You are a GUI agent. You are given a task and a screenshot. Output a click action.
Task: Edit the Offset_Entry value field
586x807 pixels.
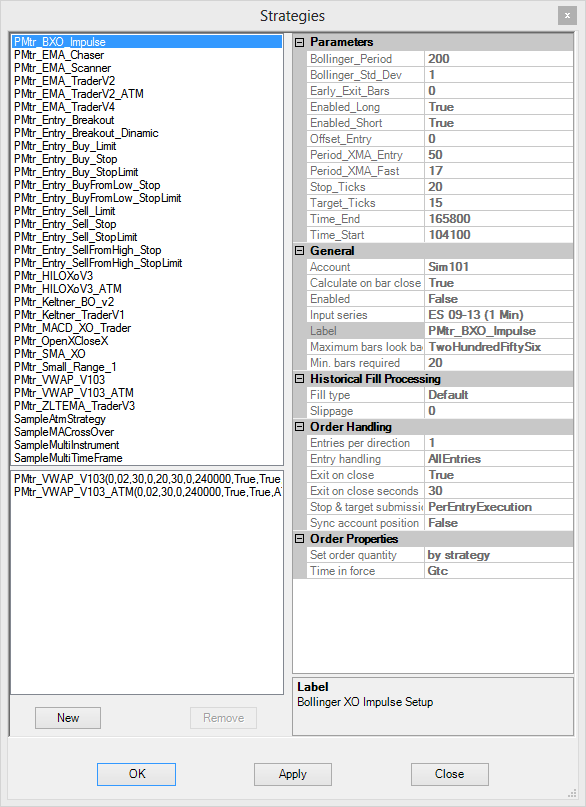499,138
